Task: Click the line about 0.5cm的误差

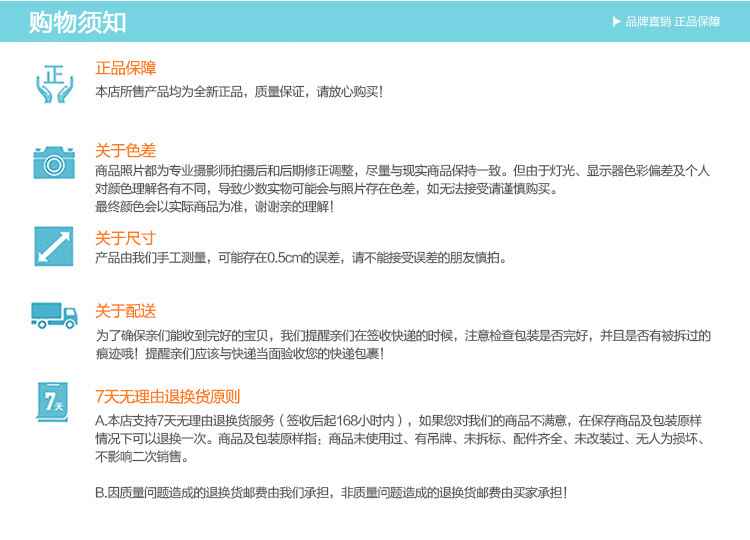Action: (x=301, y=258)
